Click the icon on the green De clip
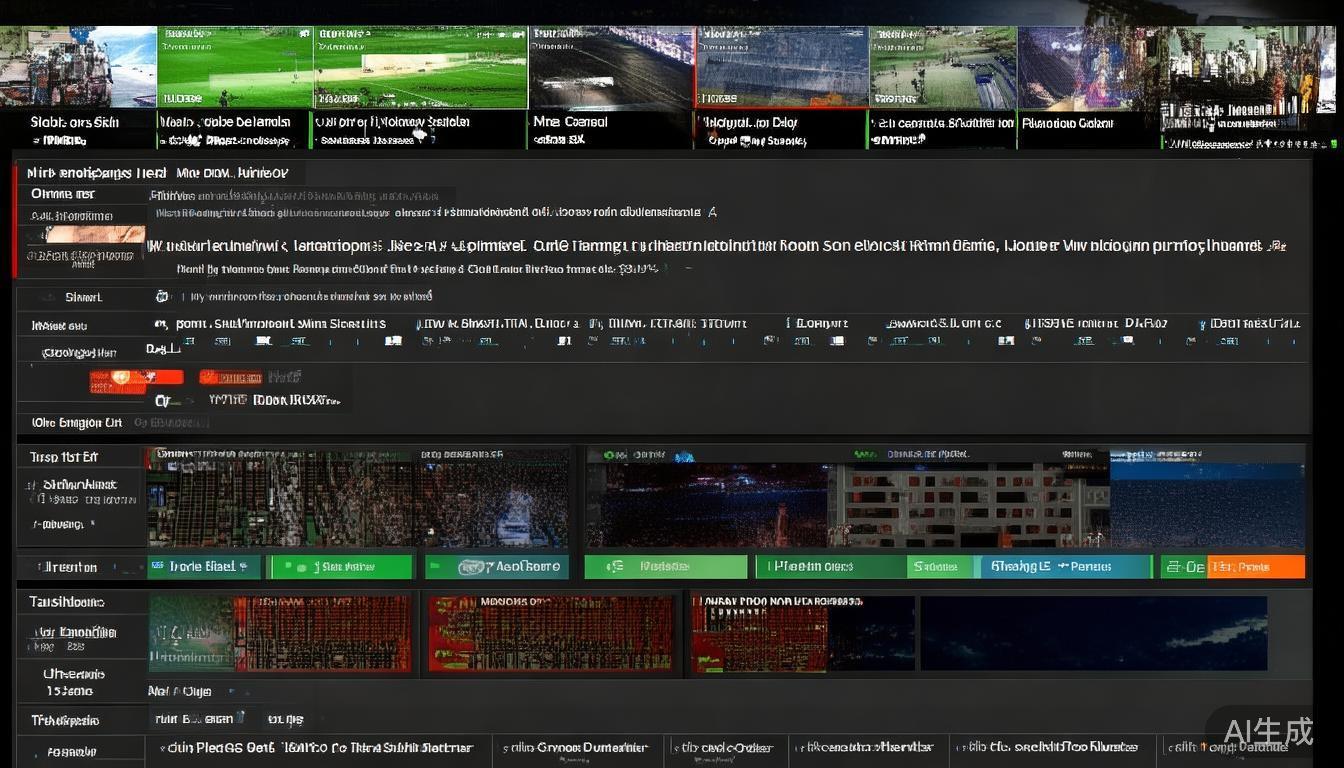 click(1173, 567)
